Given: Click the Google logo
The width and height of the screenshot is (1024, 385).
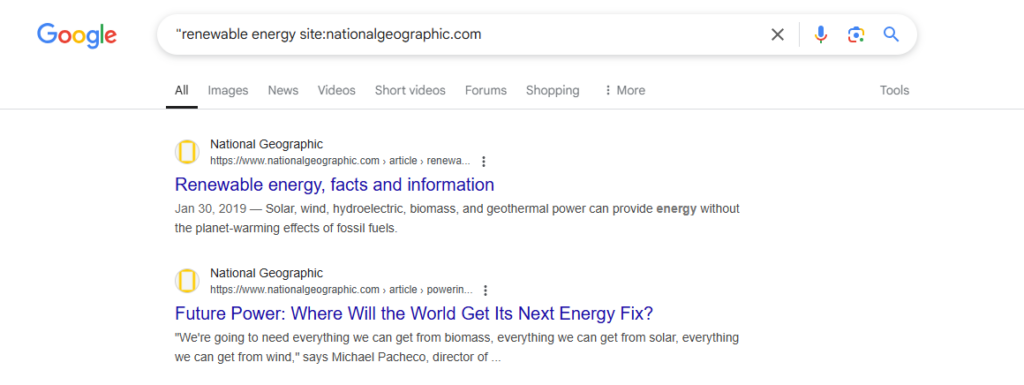Looking at the screenshot, I should [77, 35].
